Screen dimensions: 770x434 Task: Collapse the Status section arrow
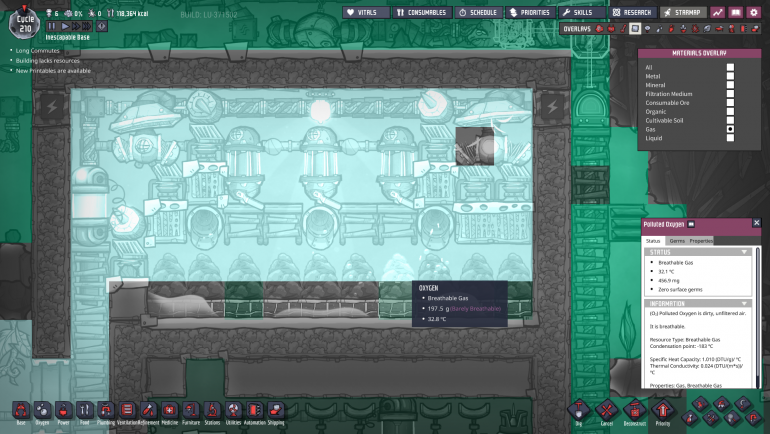coord(744,252)
